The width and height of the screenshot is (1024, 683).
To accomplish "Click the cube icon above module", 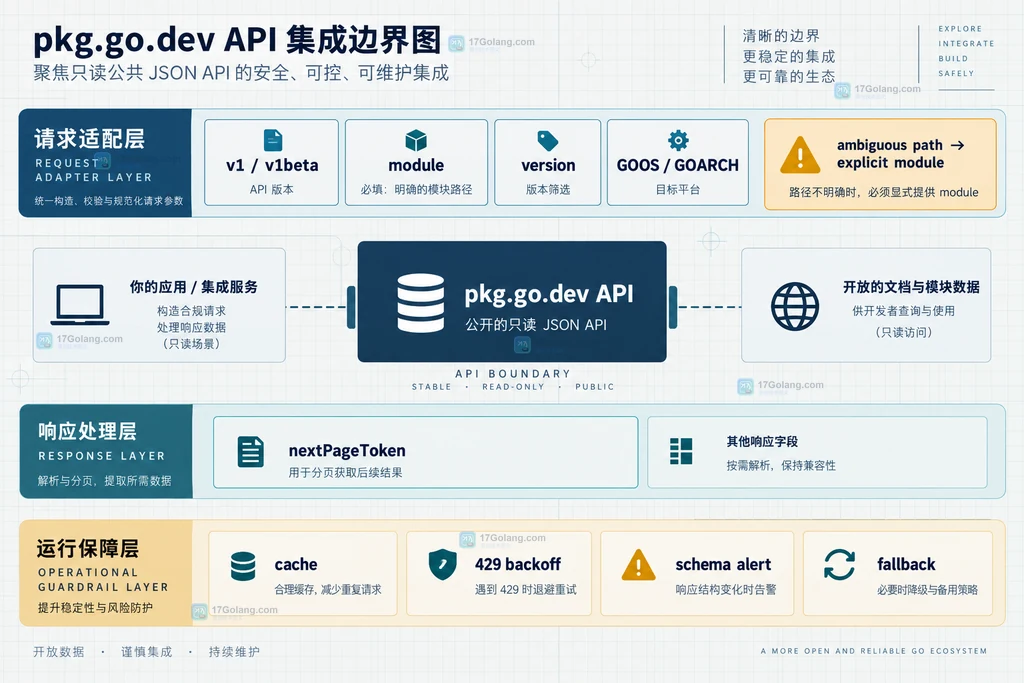I will coord(416,140).
